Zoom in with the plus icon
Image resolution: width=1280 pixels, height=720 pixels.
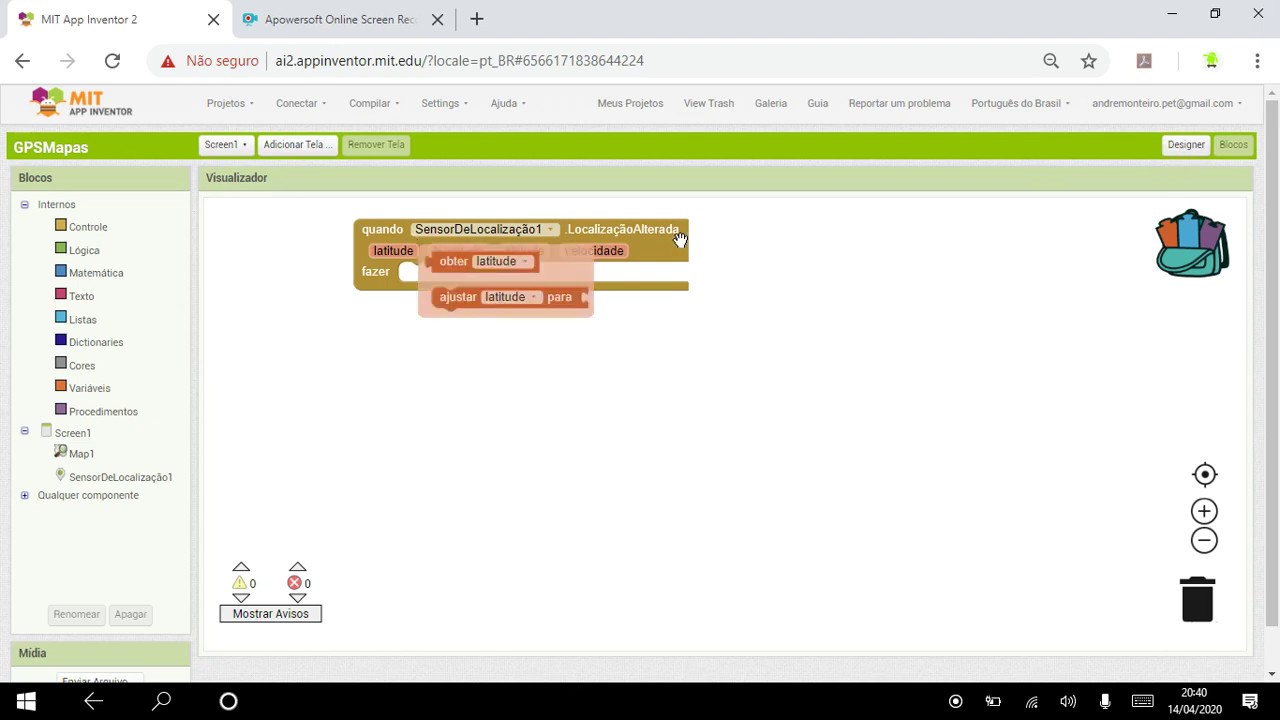pos(1204,511)
